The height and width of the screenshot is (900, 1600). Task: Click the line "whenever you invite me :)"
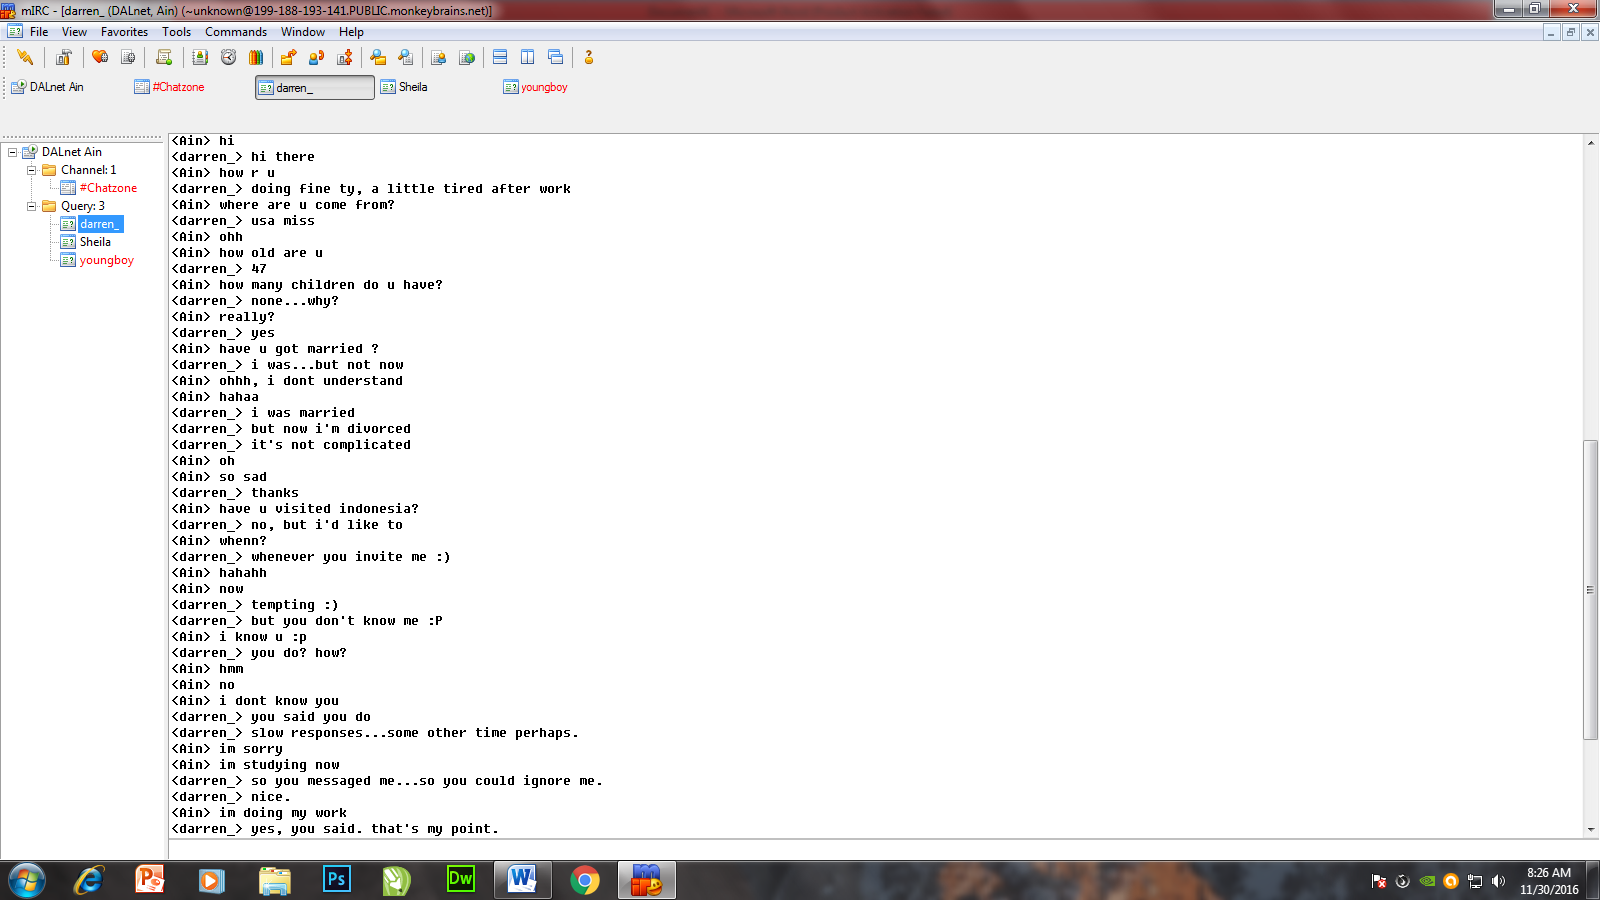coord(351,557)
